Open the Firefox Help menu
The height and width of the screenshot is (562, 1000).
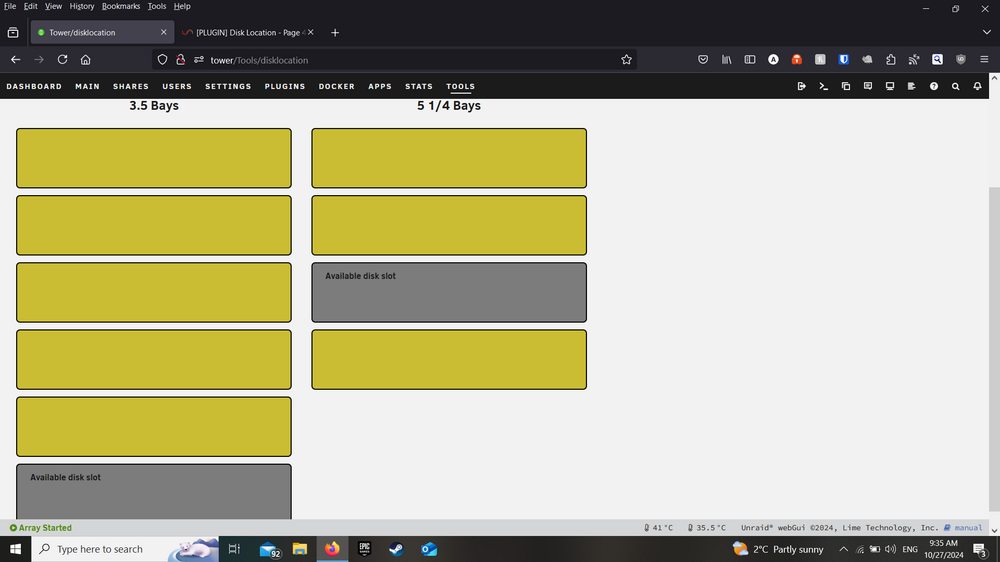pos(182,6)
